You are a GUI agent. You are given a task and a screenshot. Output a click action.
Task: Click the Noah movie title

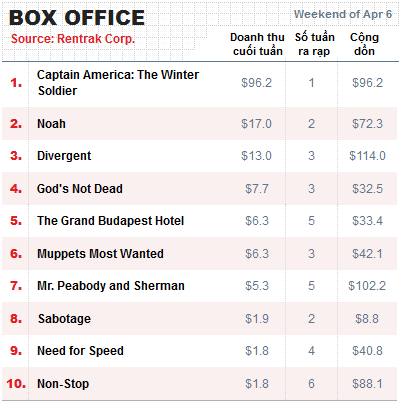pos(51,124)
